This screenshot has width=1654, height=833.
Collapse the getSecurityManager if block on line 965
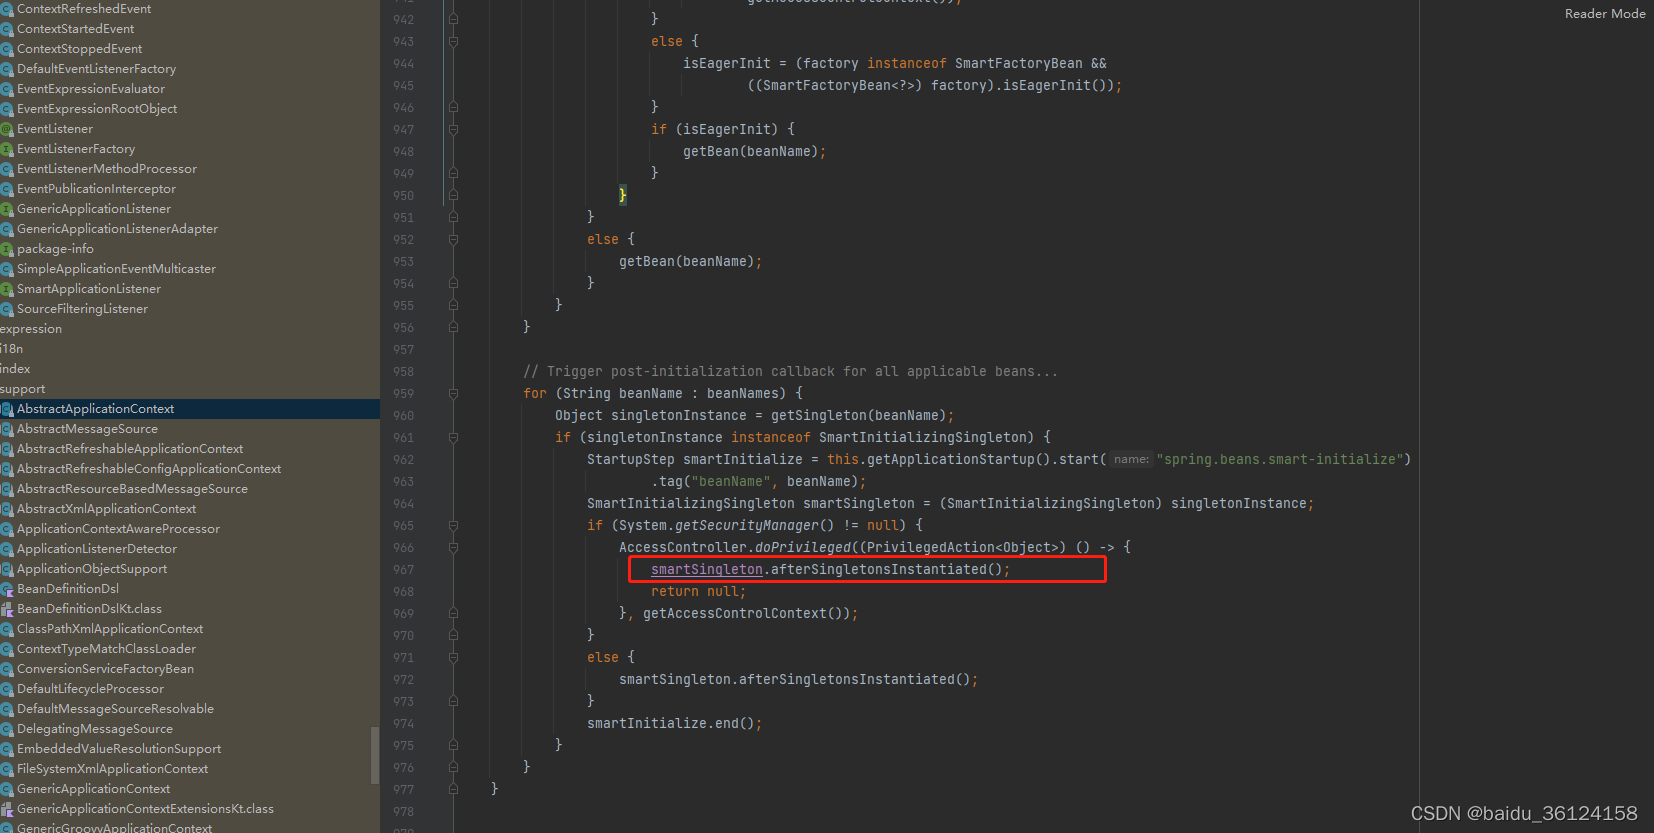tap(453, 525)
